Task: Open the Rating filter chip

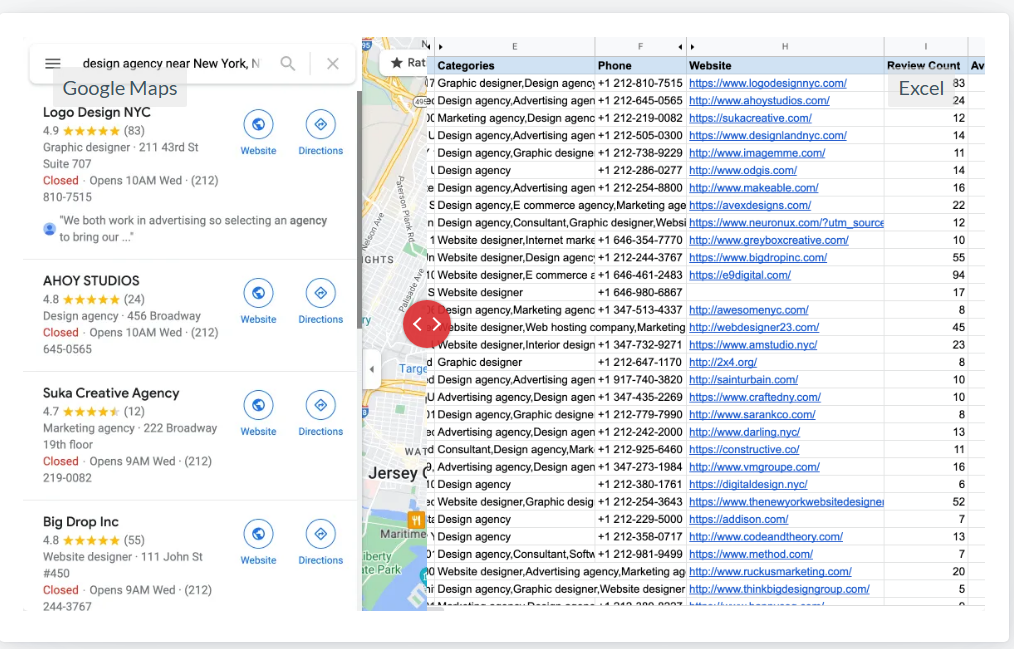Action: coord(406,62)
